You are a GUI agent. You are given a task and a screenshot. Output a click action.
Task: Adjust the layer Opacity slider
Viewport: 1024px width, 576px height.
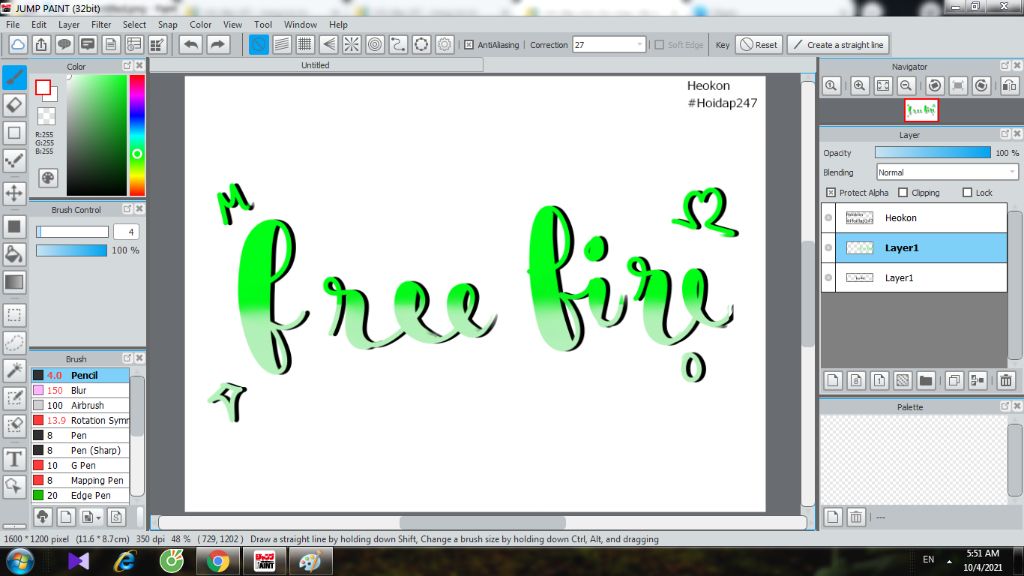pyautogui.click(x=933, y=152)
